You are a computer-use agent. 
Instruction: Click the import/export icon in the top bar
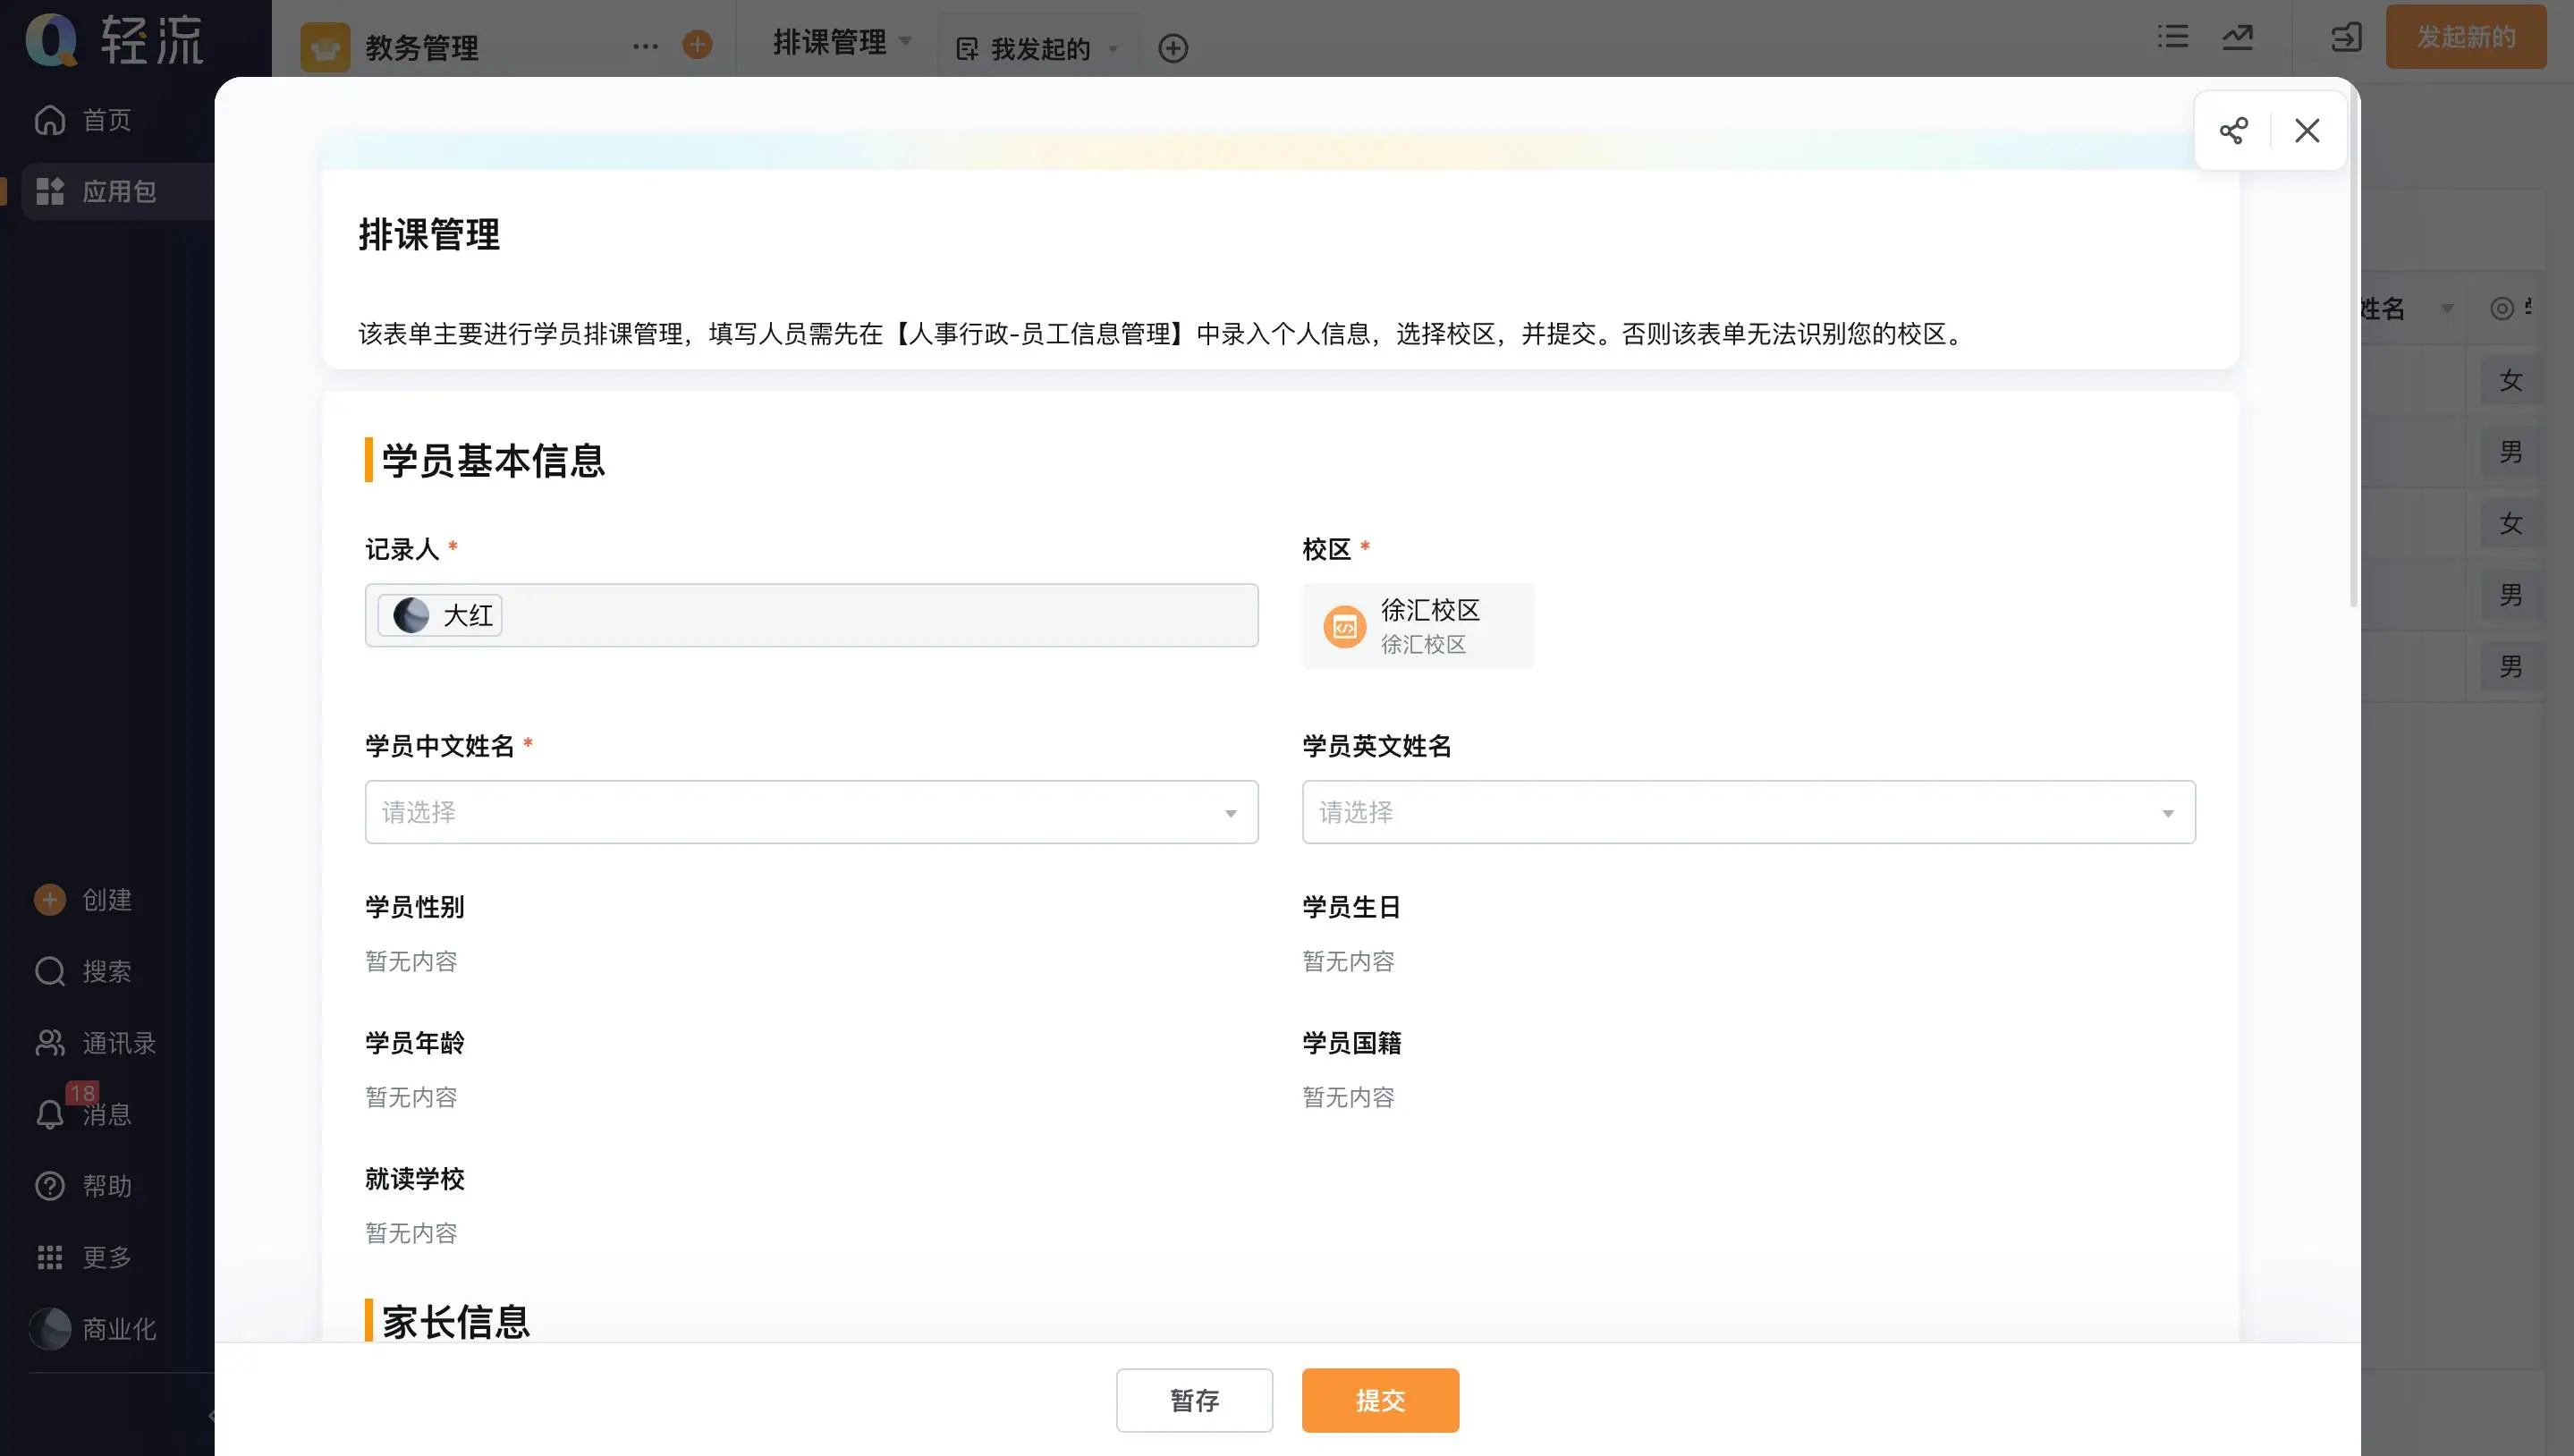click(2346, 38)
